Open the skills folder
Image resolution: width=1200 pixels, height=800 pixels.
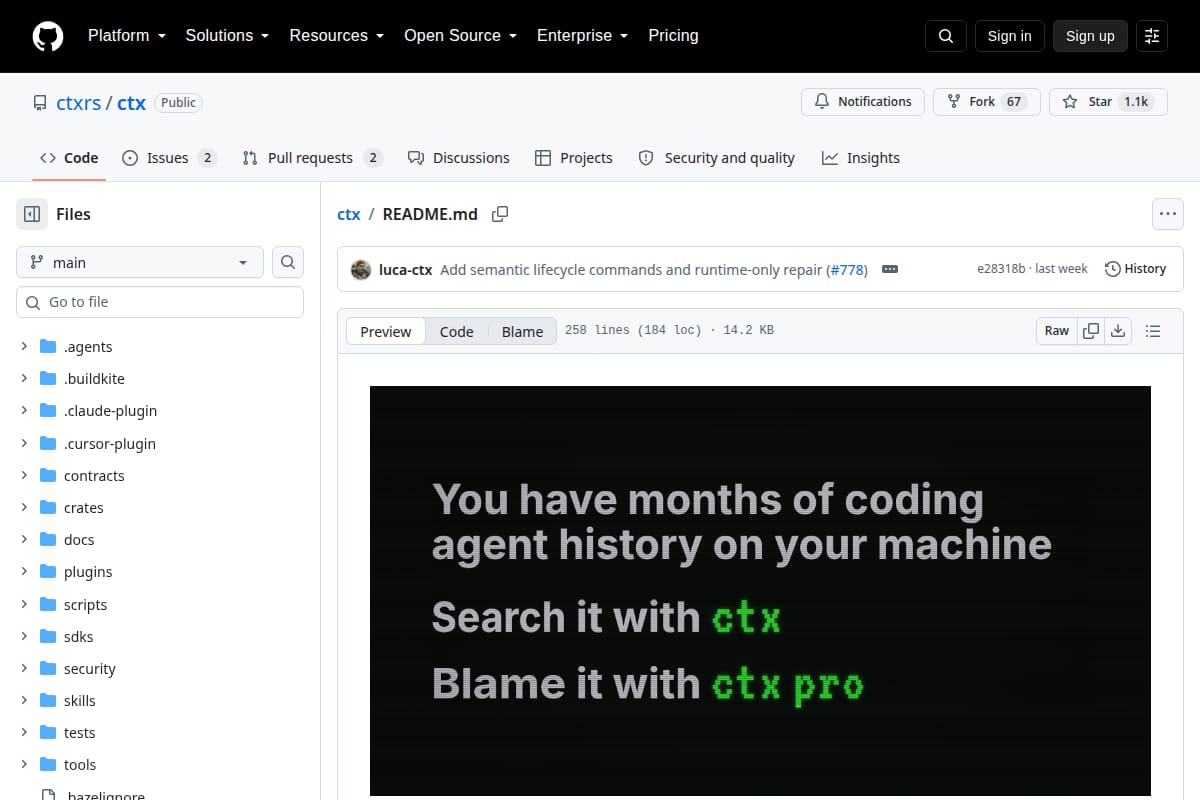tap(80, 701)
